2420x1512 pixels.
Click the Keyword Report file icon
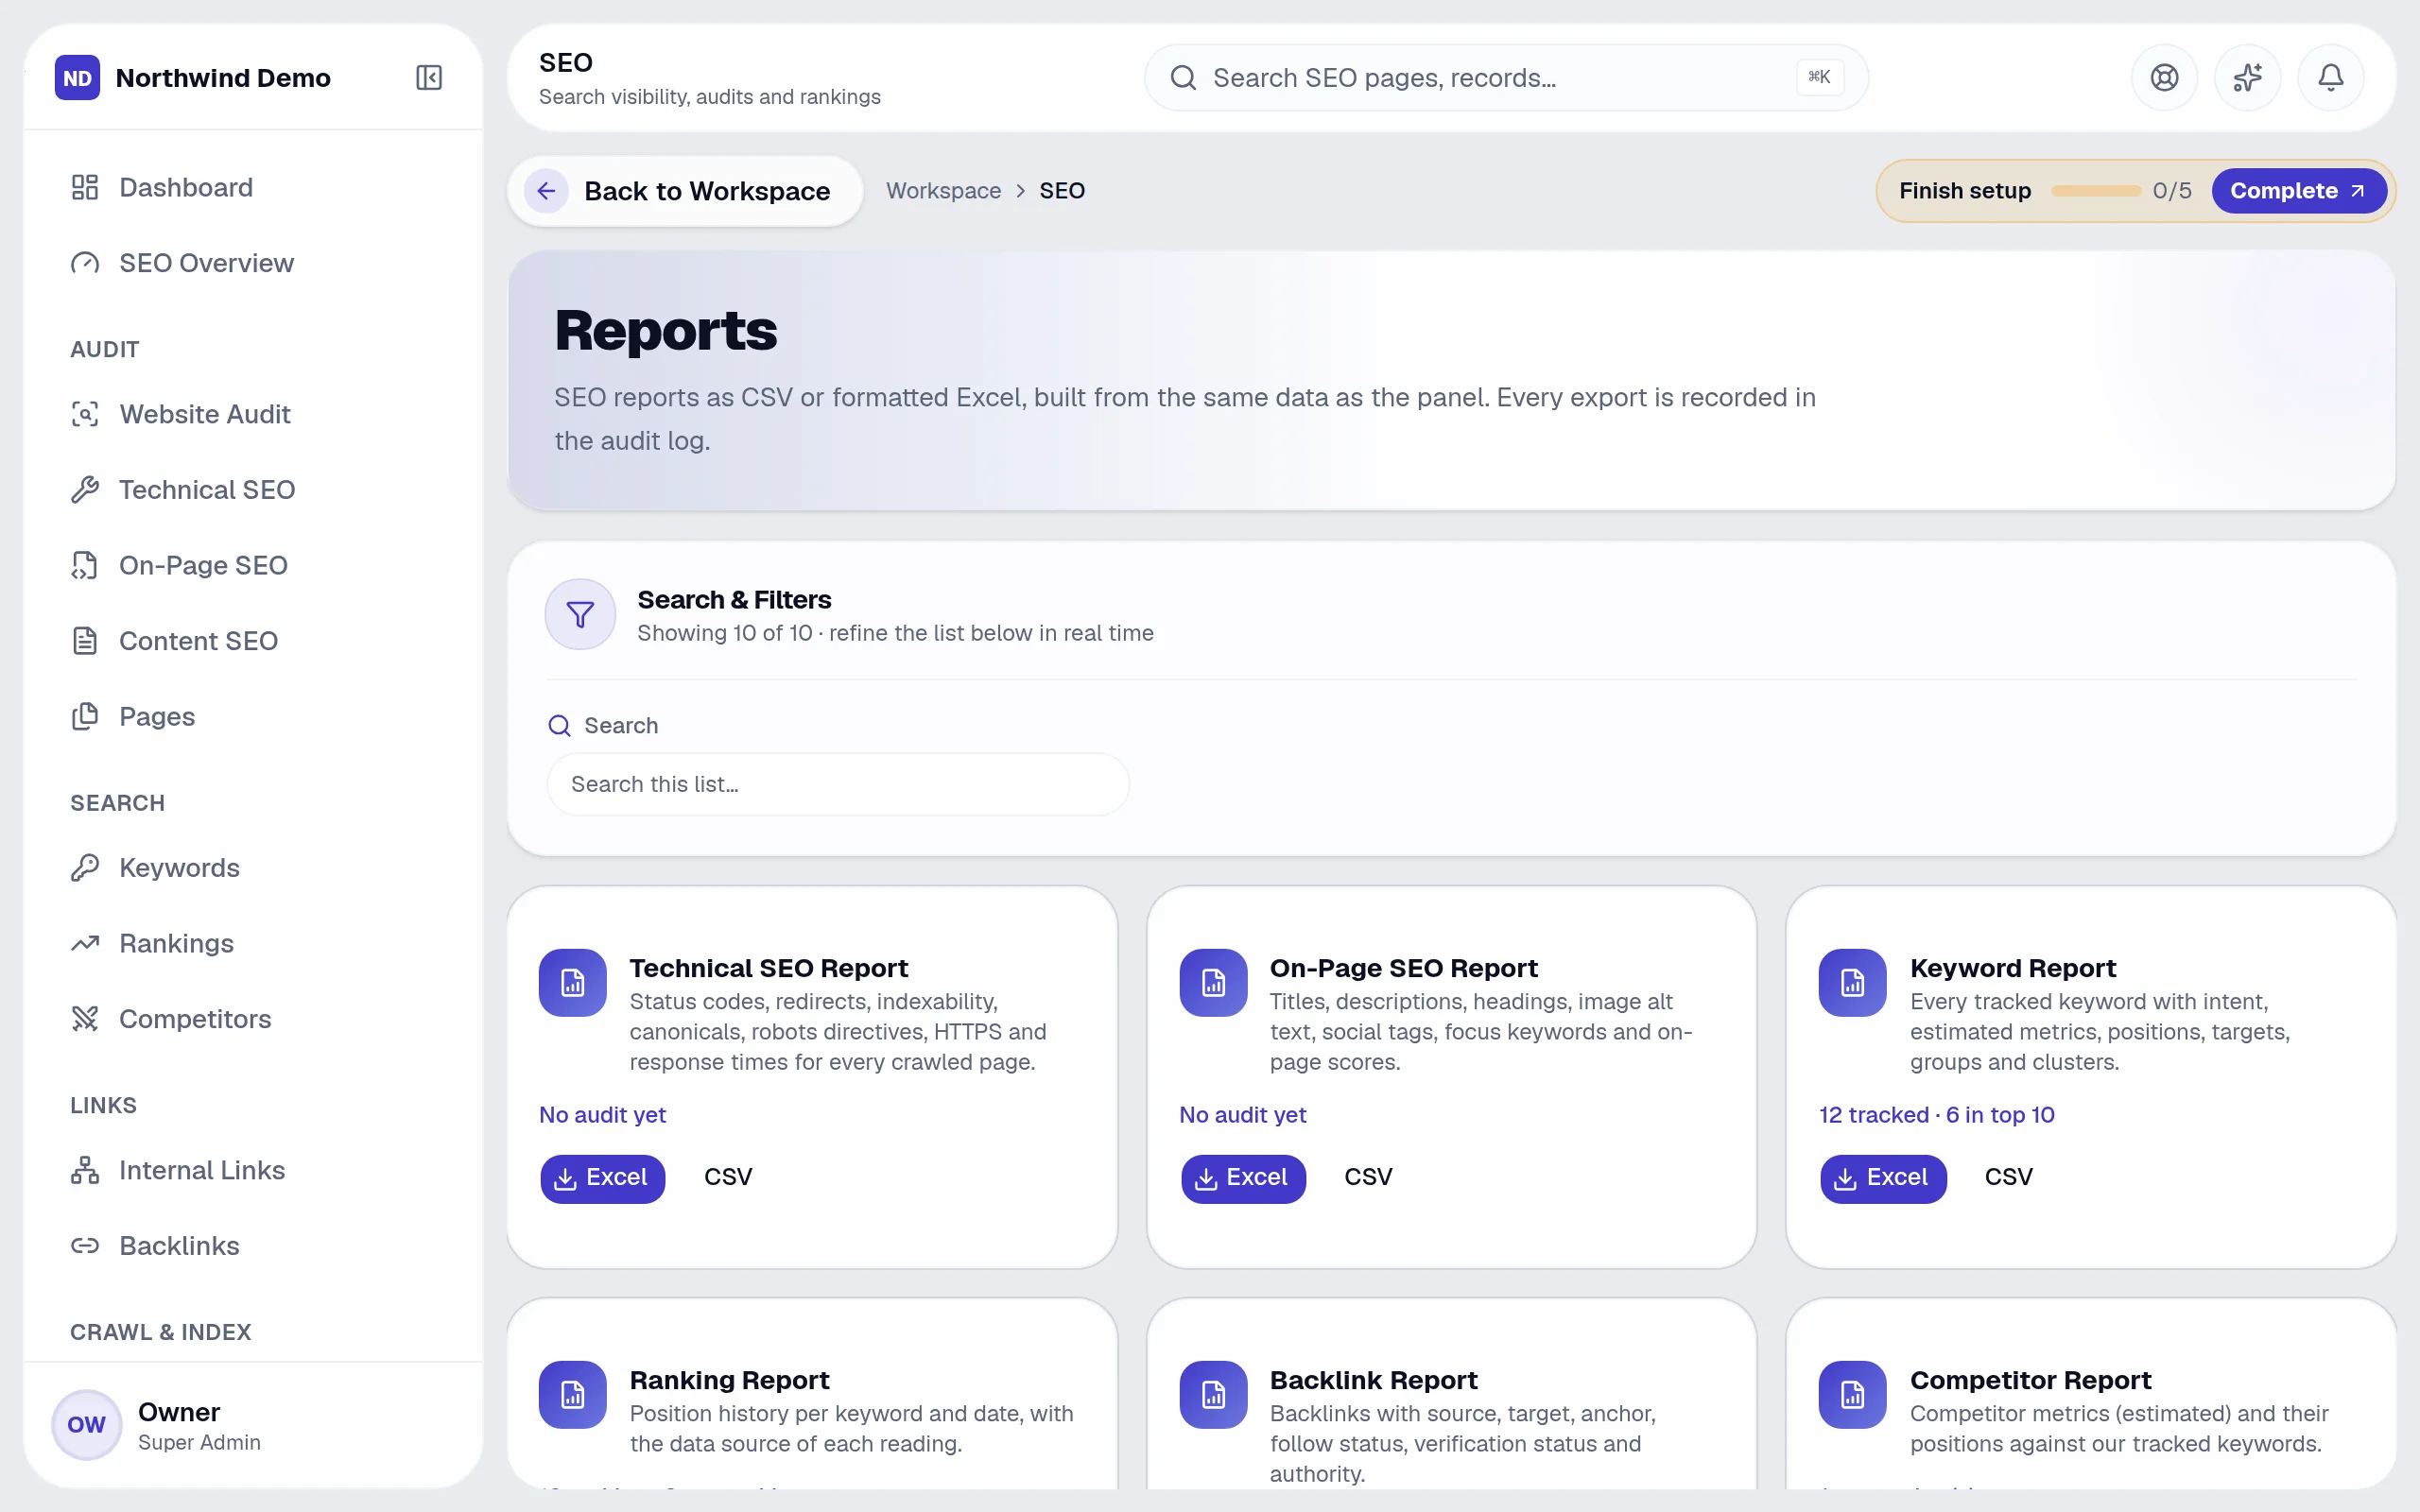pos(1852,982)
